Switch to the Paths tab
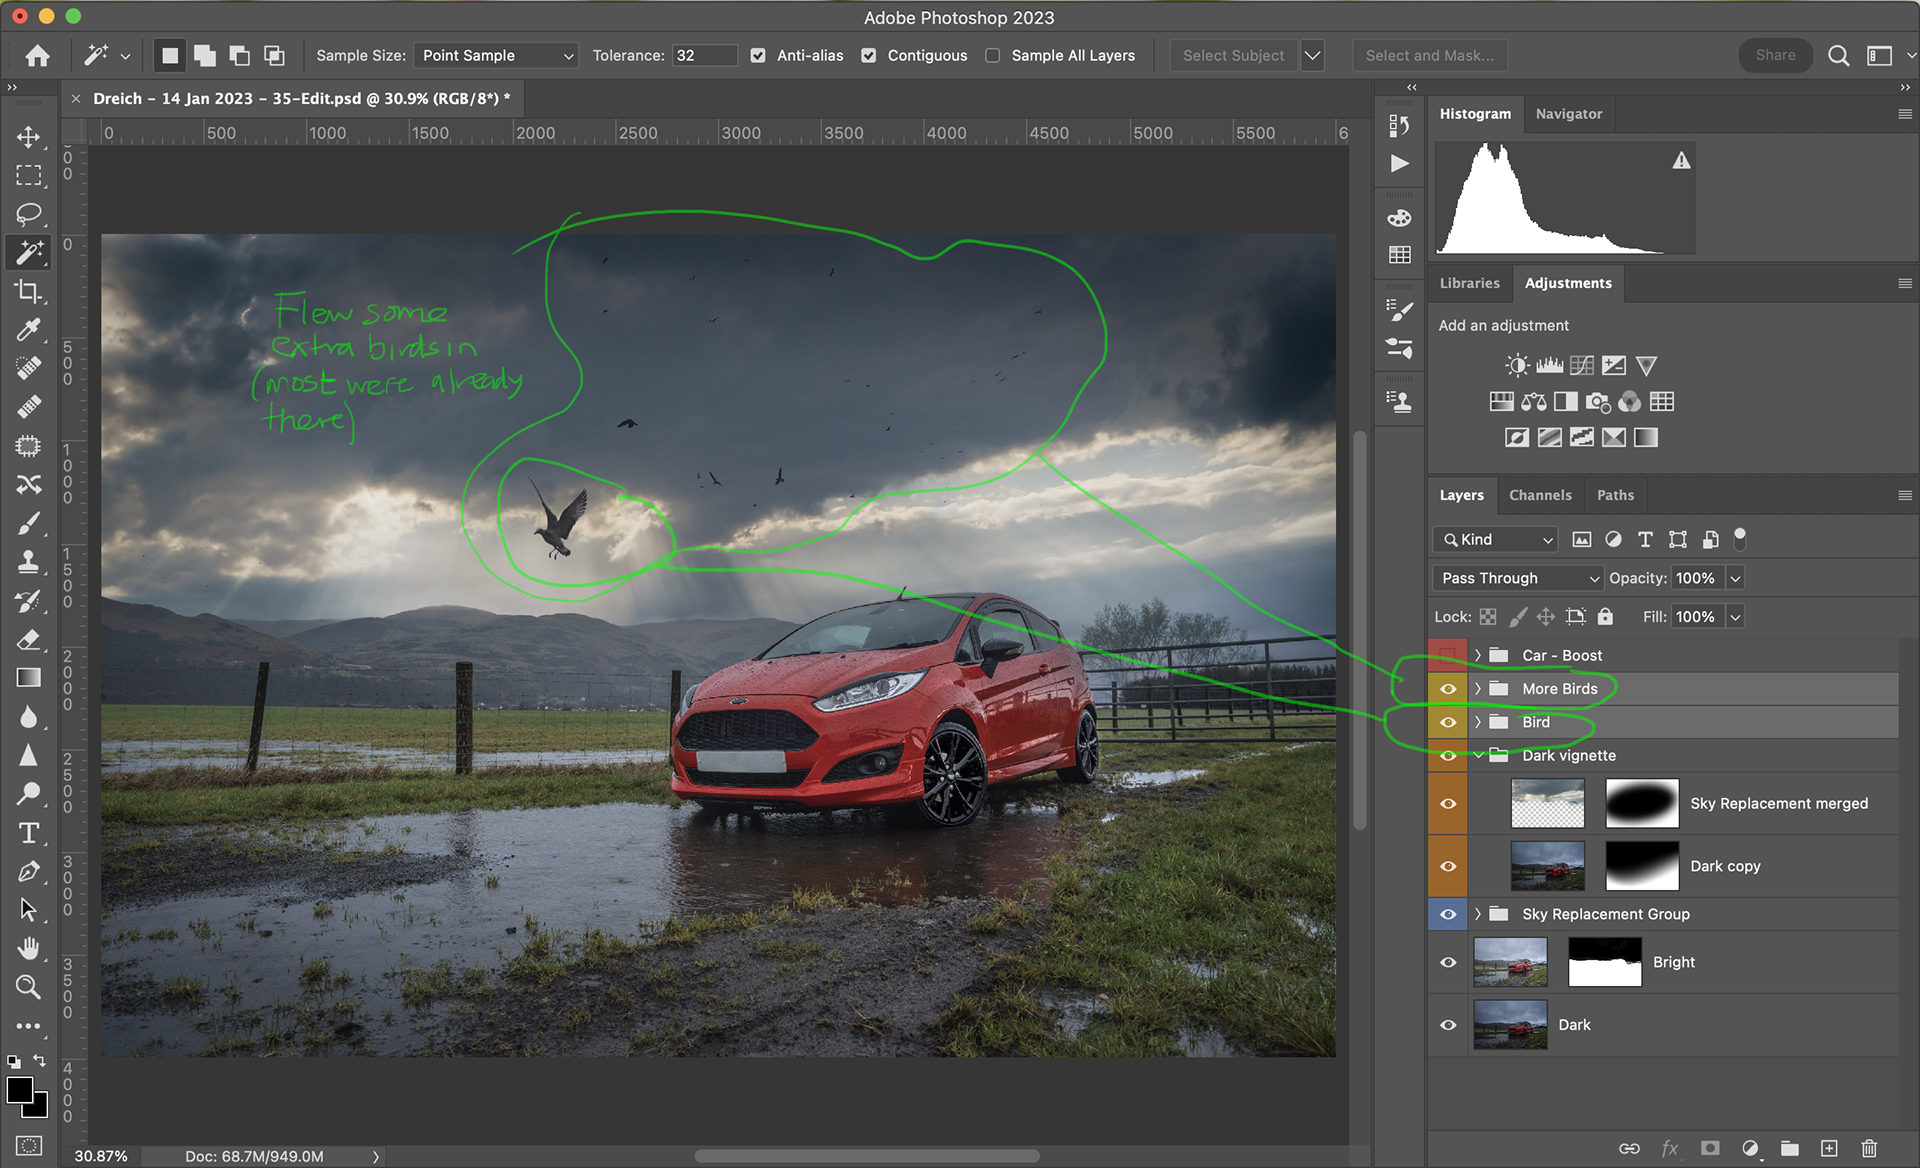Viewport: 1920px width, 1168px height. (1615, 495)
